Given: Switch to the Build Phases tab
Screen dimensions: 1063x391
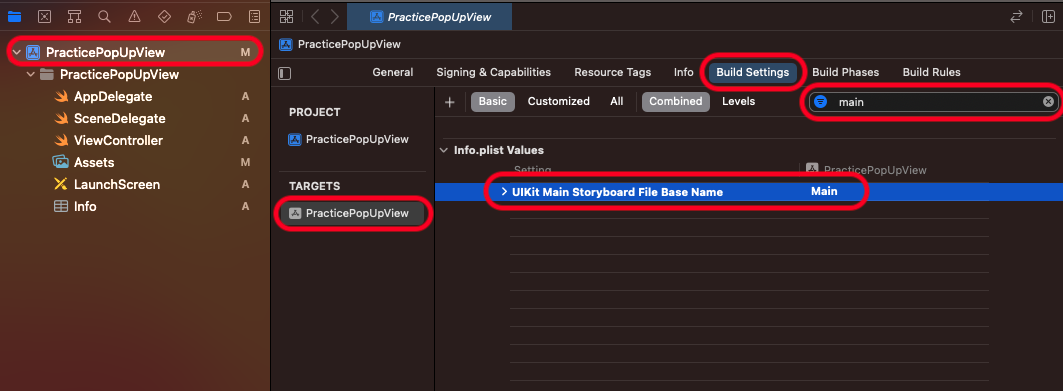Looking at the screenshot, I should [x=845, y=72].
